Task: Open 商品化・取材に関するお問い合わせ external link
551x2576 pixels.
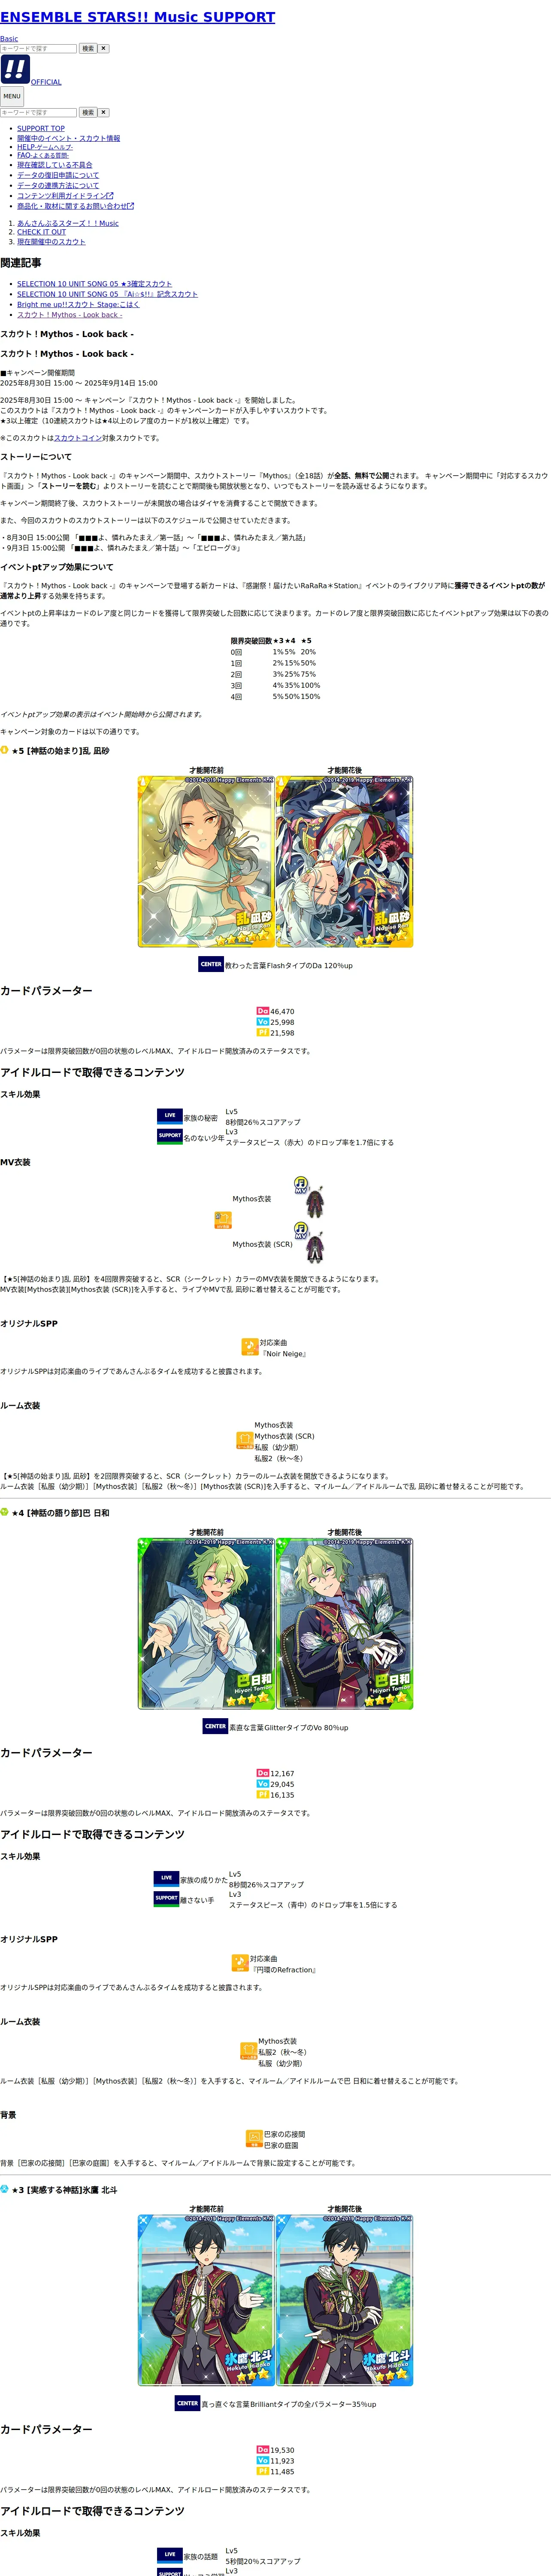Action: [75, 206]
